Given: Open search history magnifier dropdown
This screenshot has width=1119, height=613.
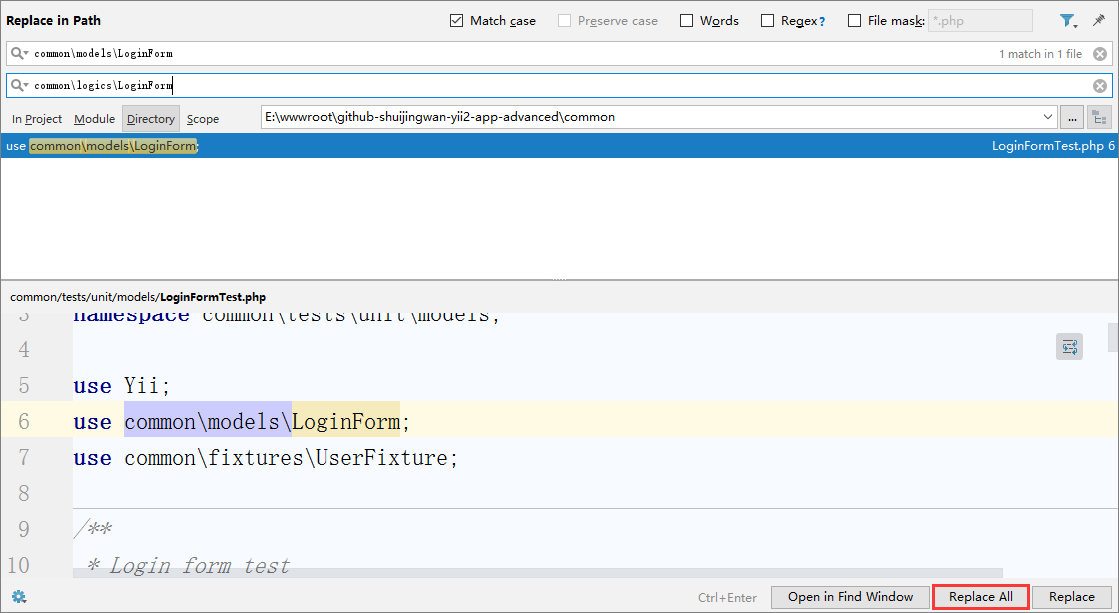Looking at the screenshot, I should [x=20, y=54].
